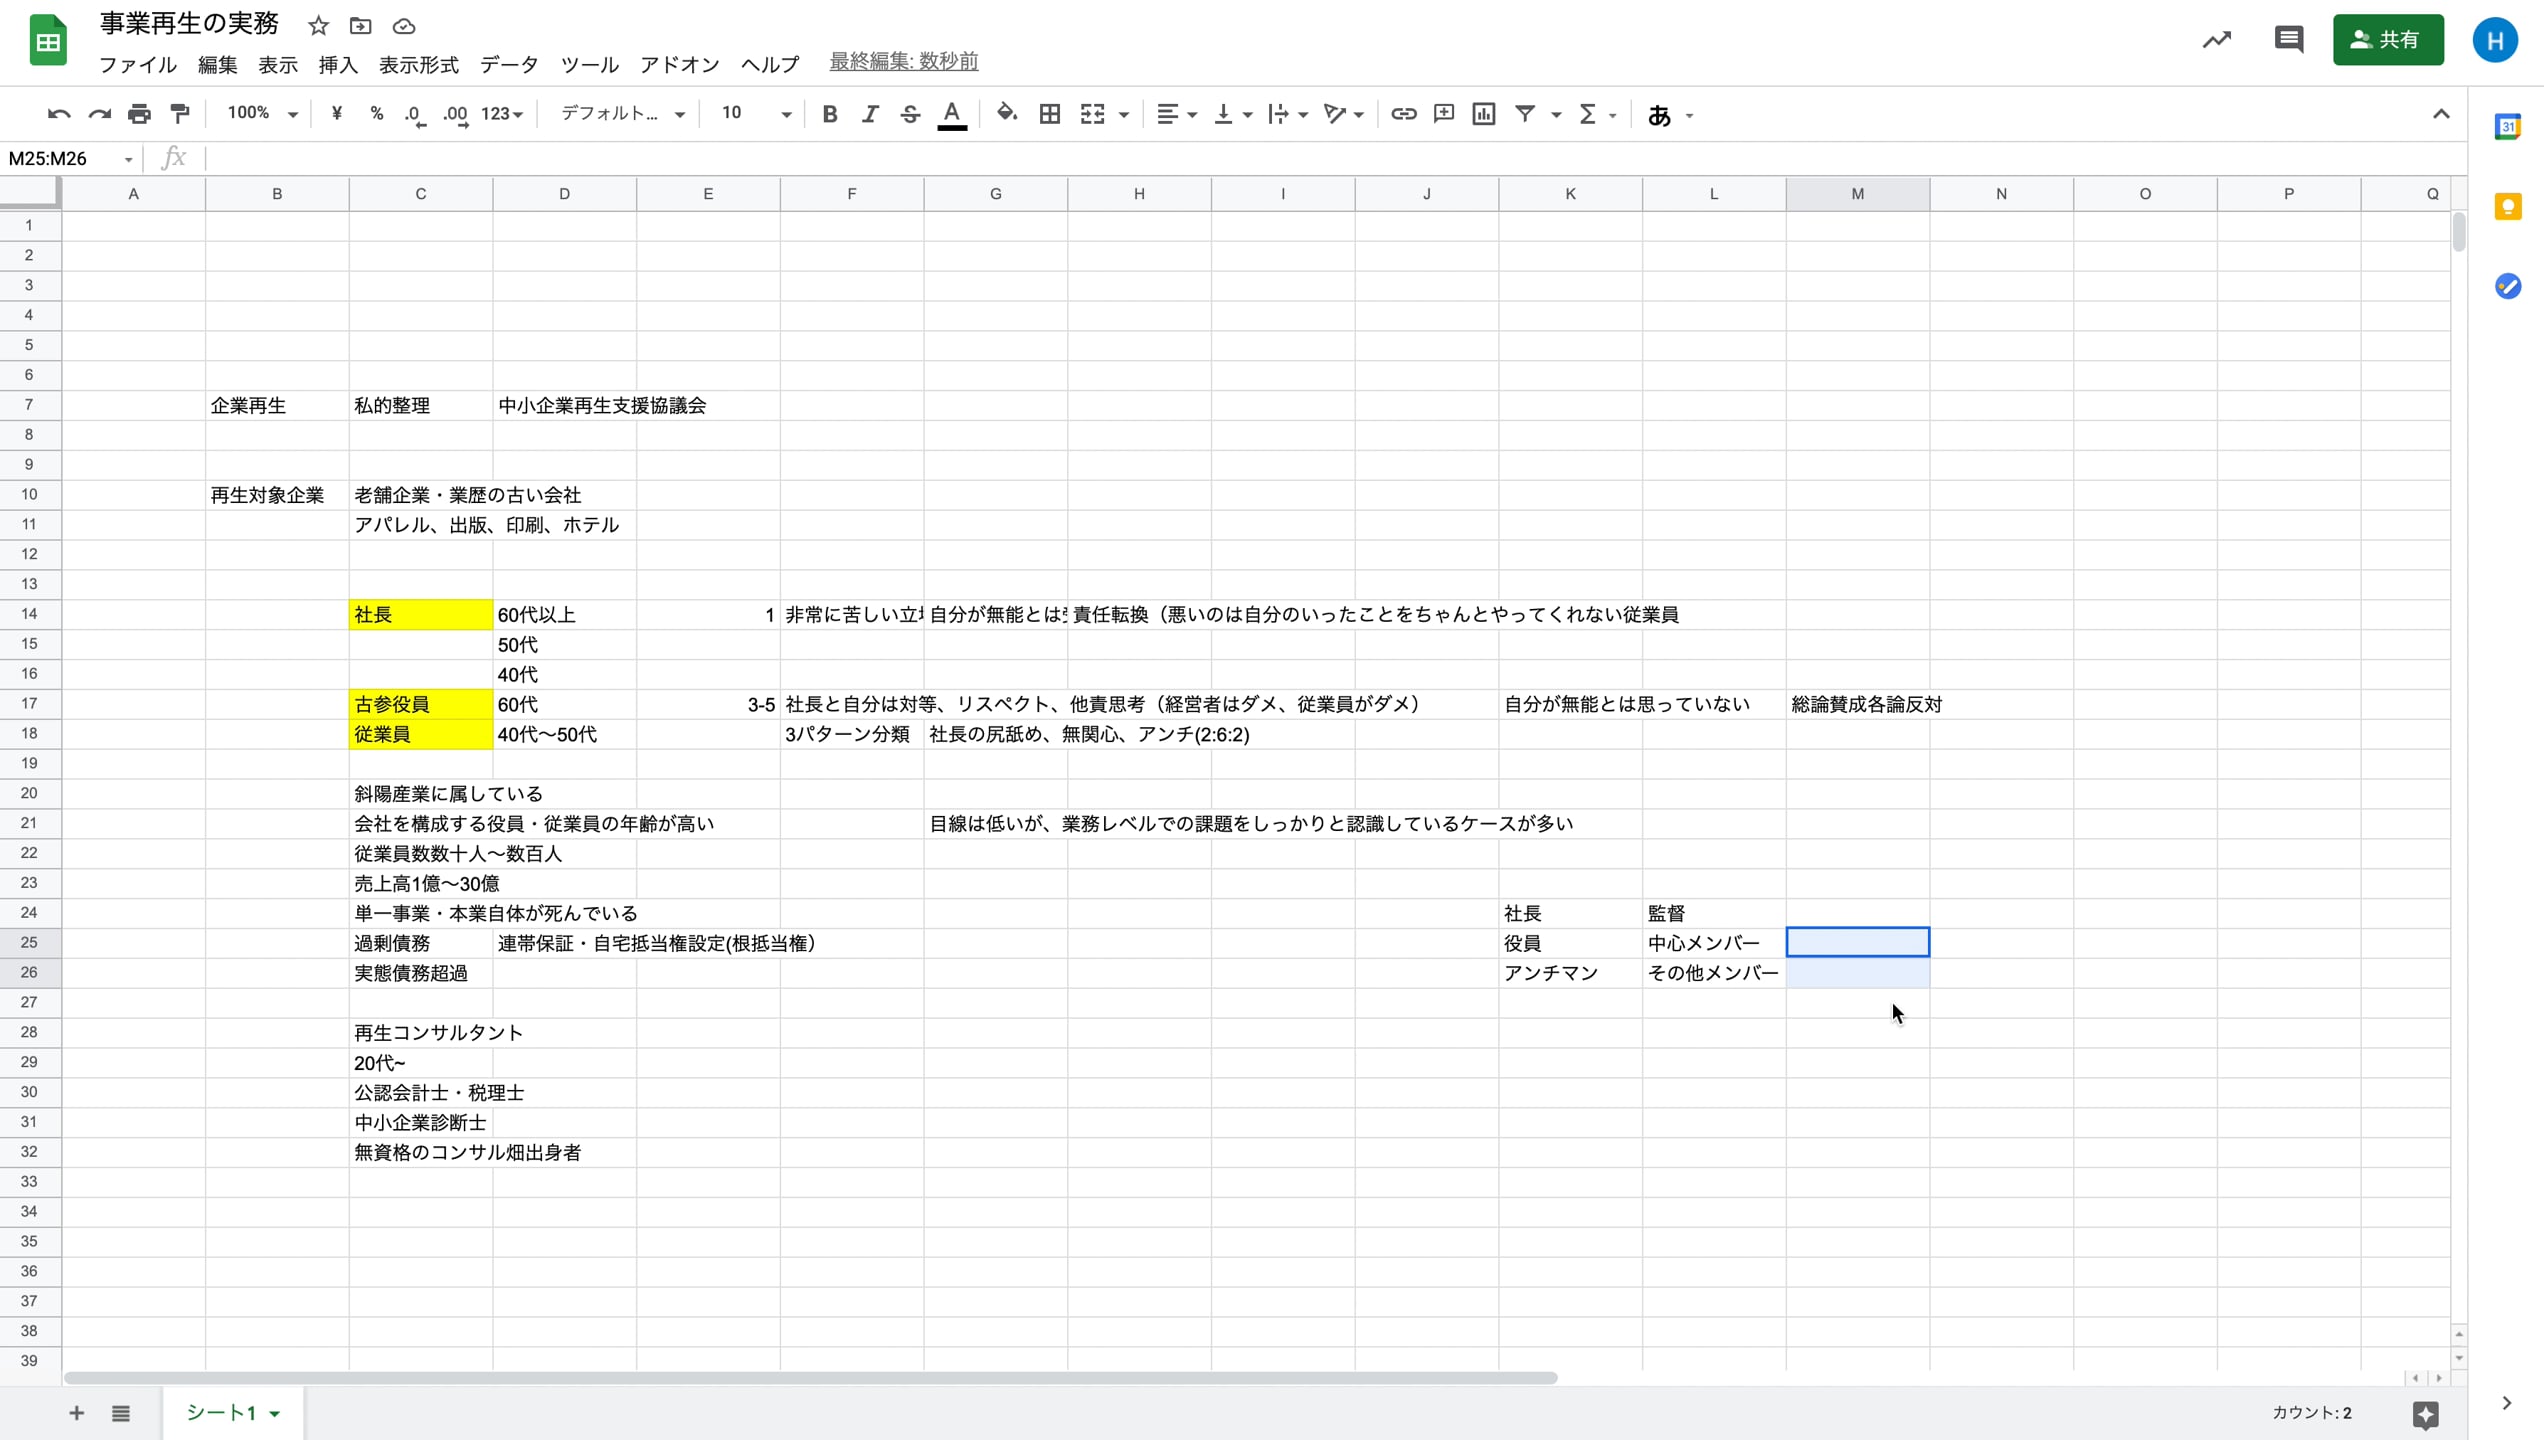Open version history via 最終編集 link
This screenshot has width=2544, height=1440.
(x=902, y=61)
